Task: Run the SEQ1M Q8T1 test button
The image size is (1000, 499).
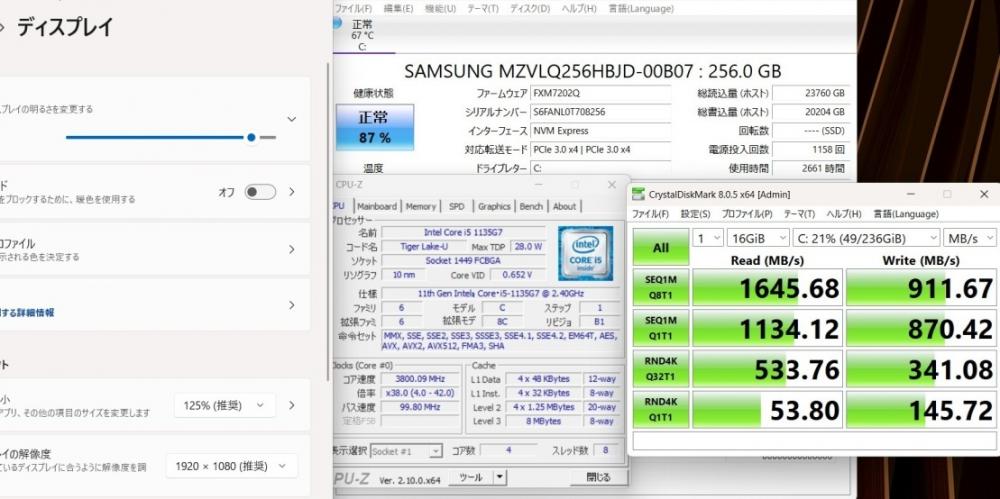Action: [661, 287]
